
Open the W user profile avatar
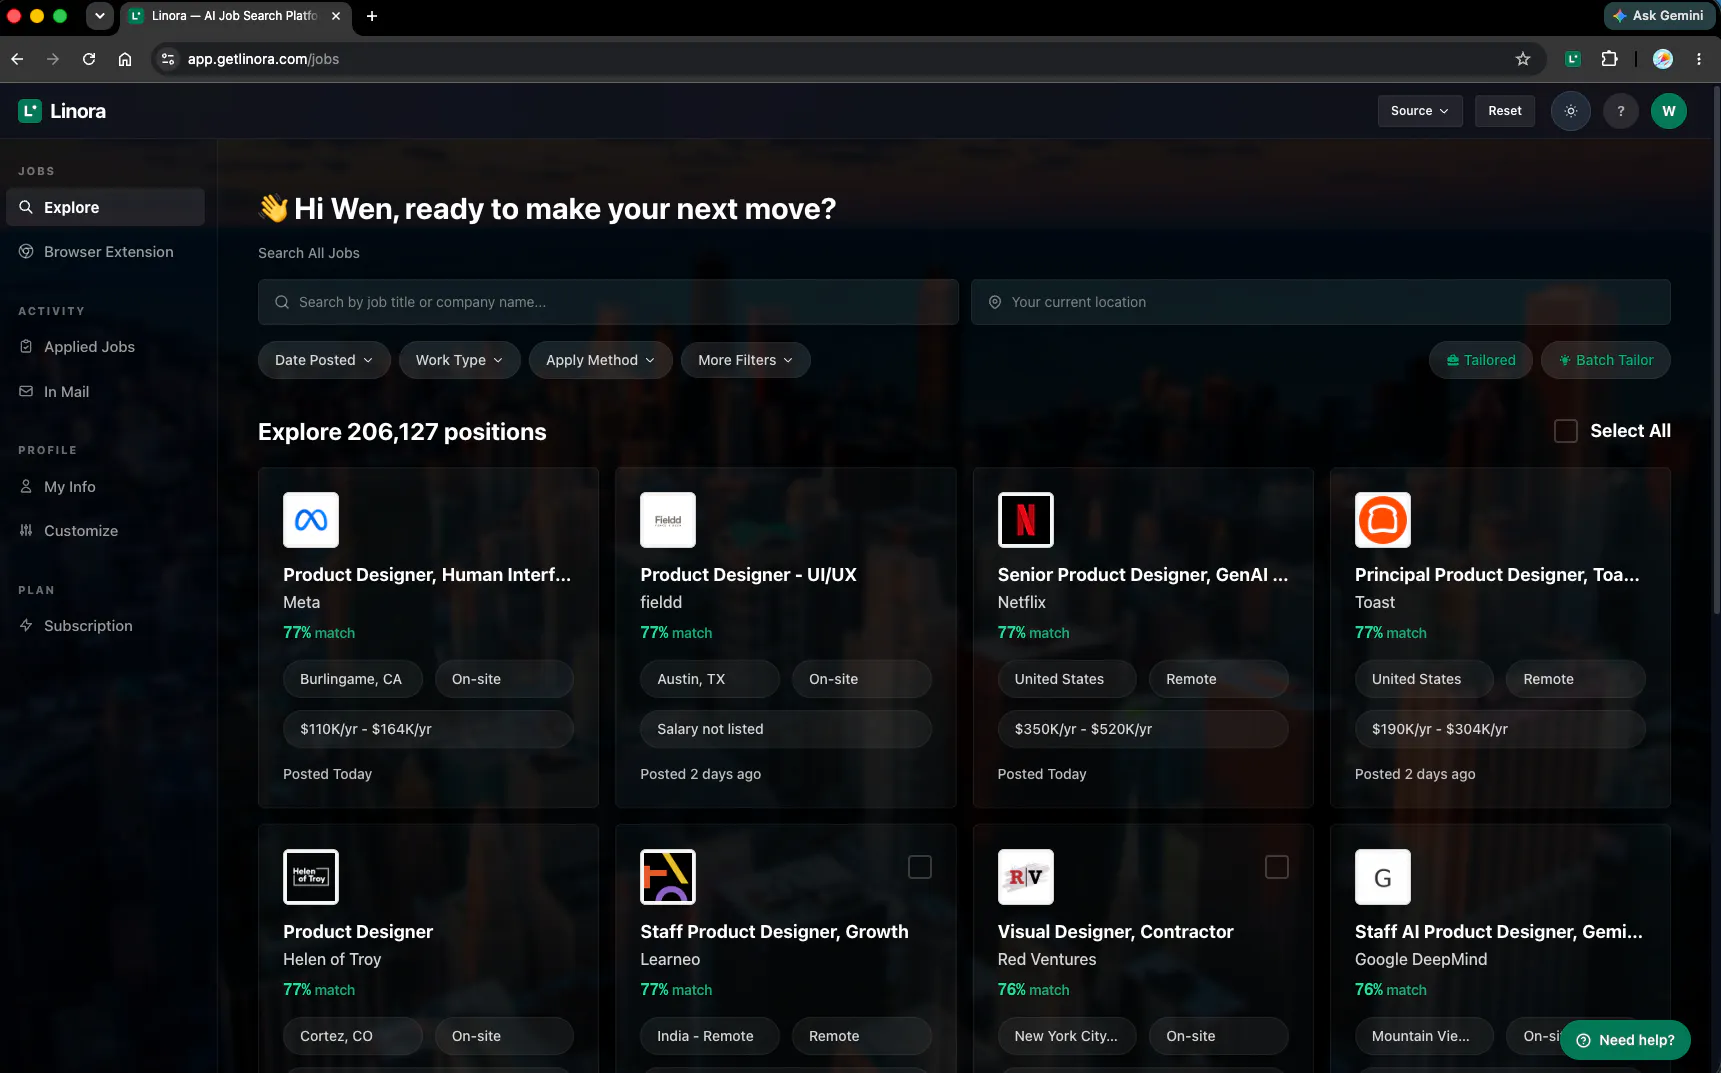pyautogui.click(x=1669, y=111)
